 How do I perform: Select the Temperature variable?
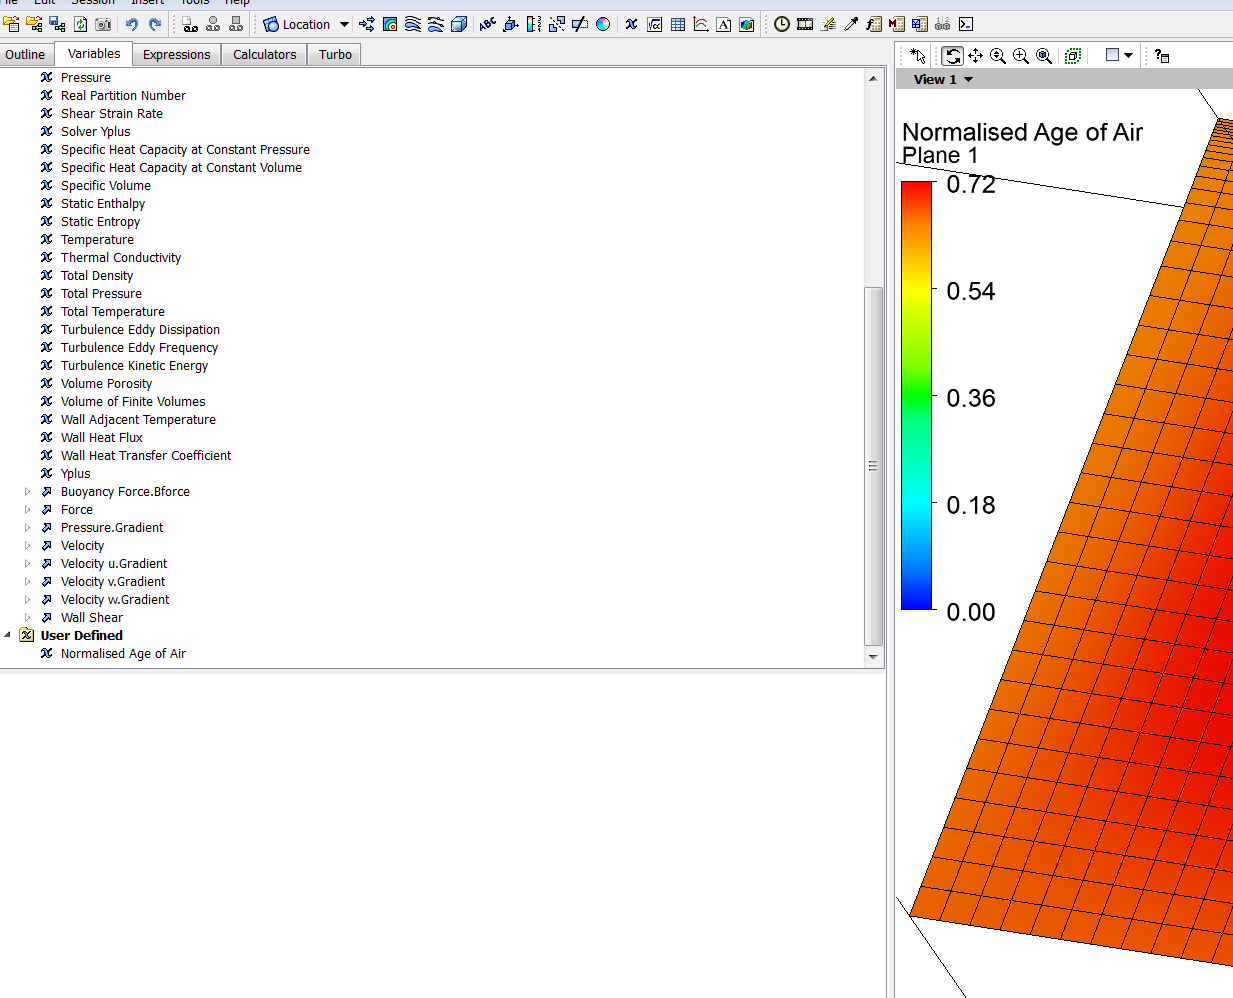tap(97, 239)
